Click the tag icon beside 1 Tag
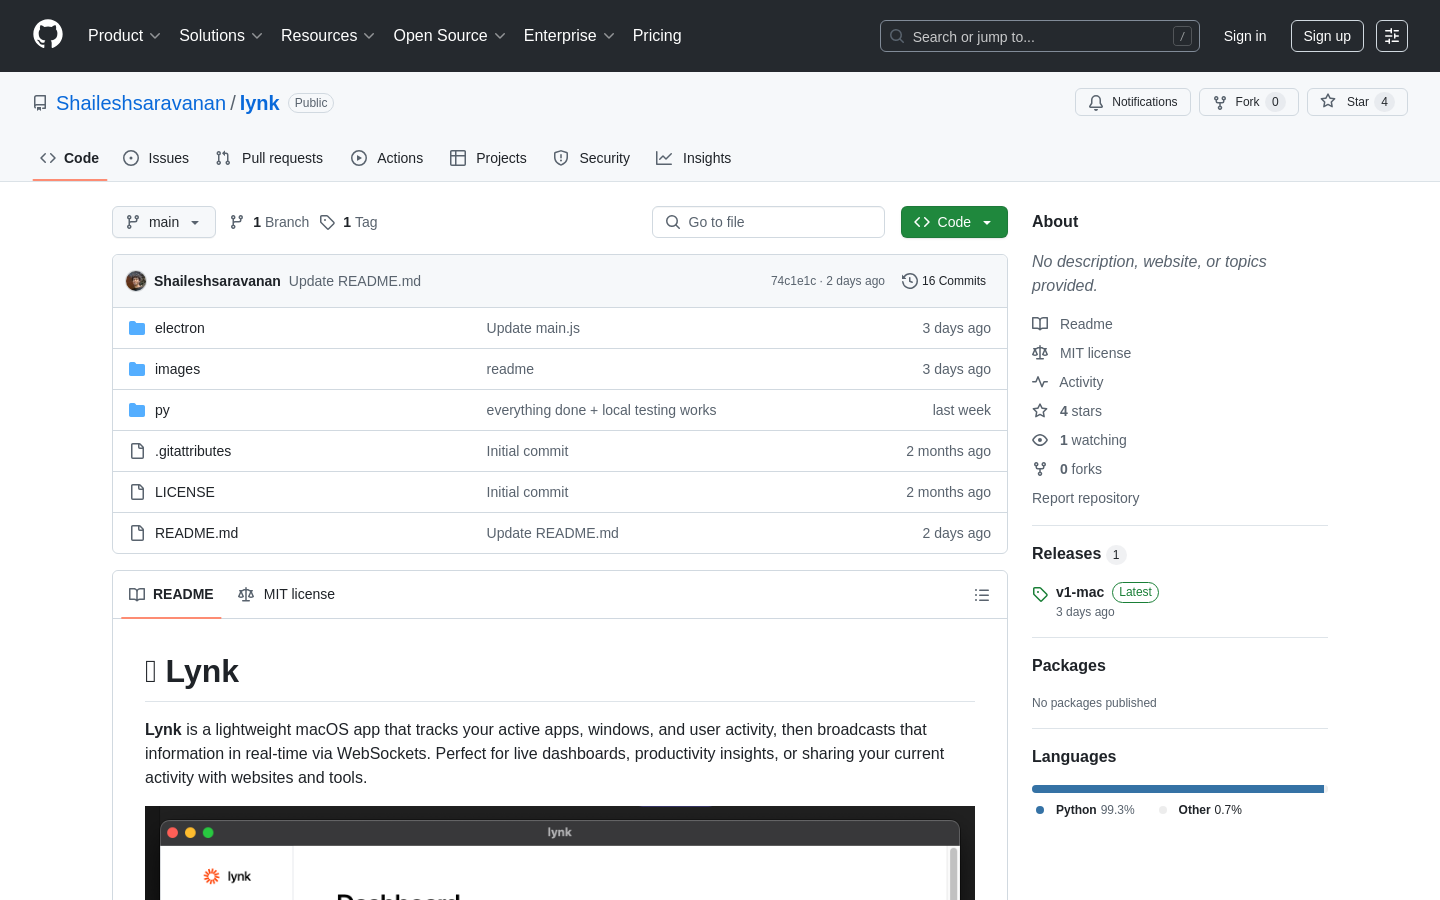1440x900 pixels. tap(327, 222)
